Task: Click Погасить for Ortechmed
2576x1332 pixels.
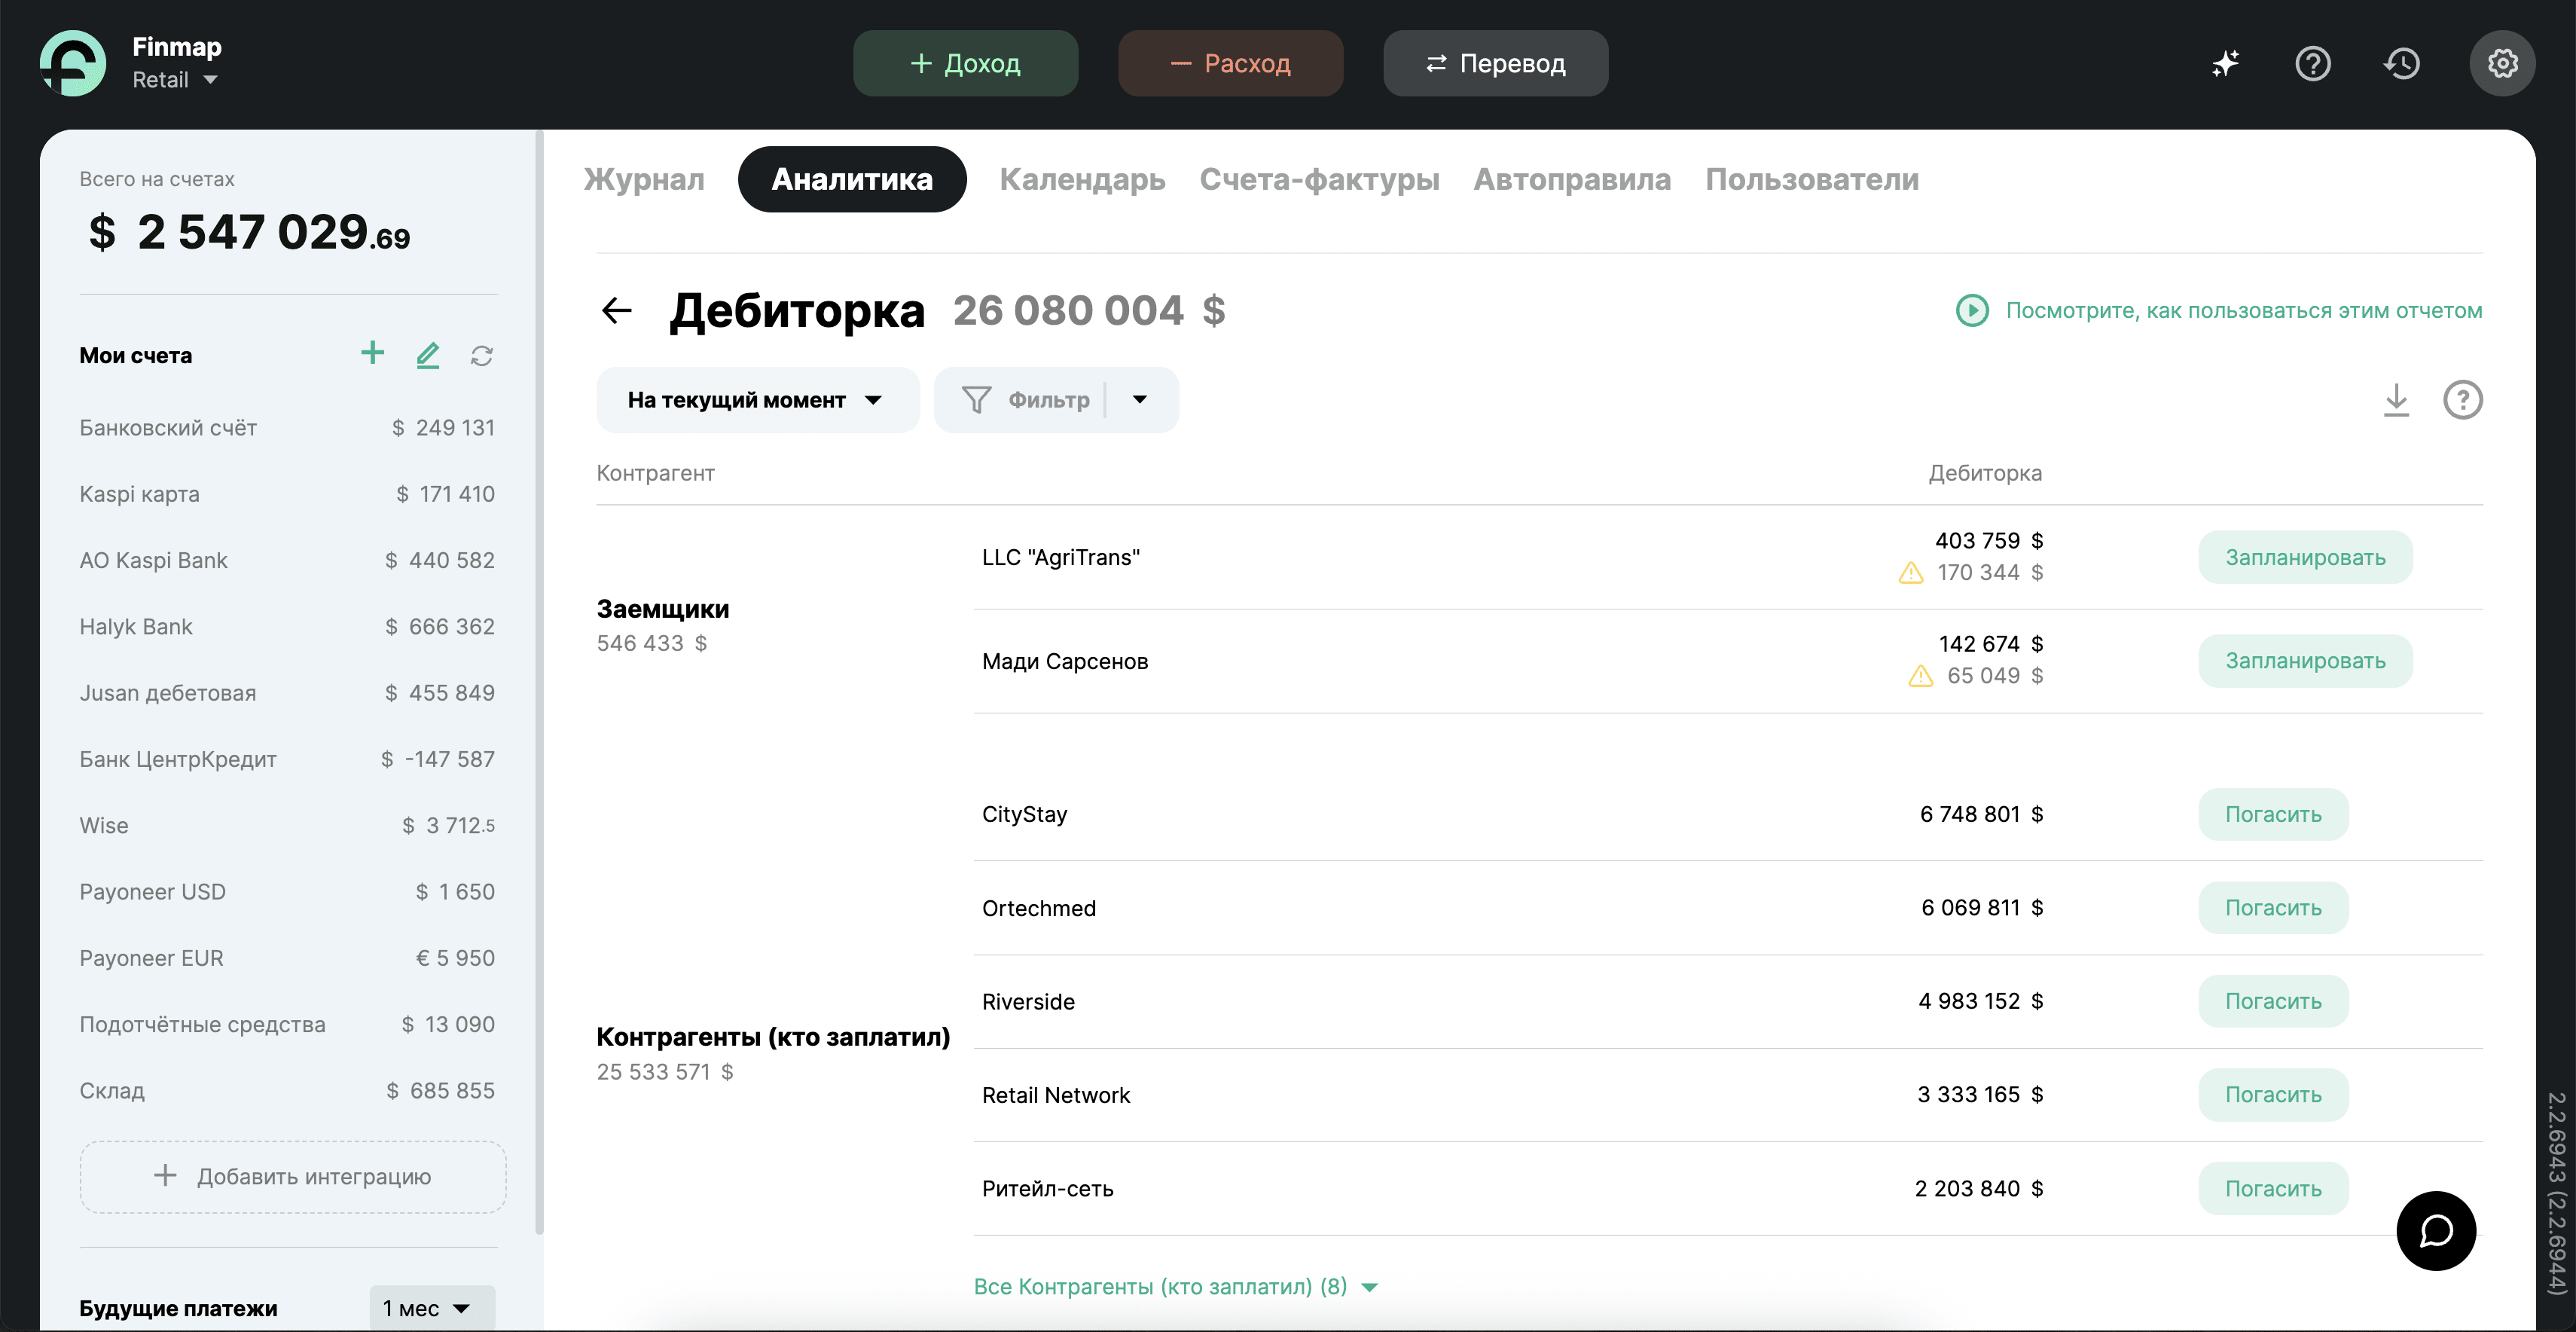Action: 2273,909
